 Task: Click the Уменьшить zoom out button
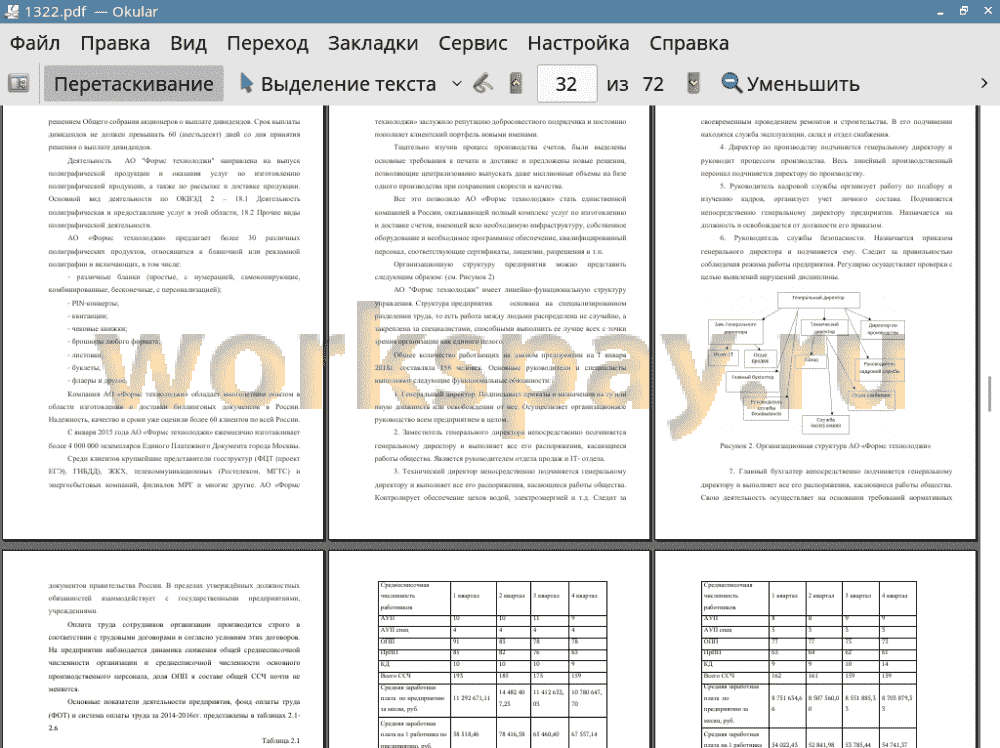point(790,84)
